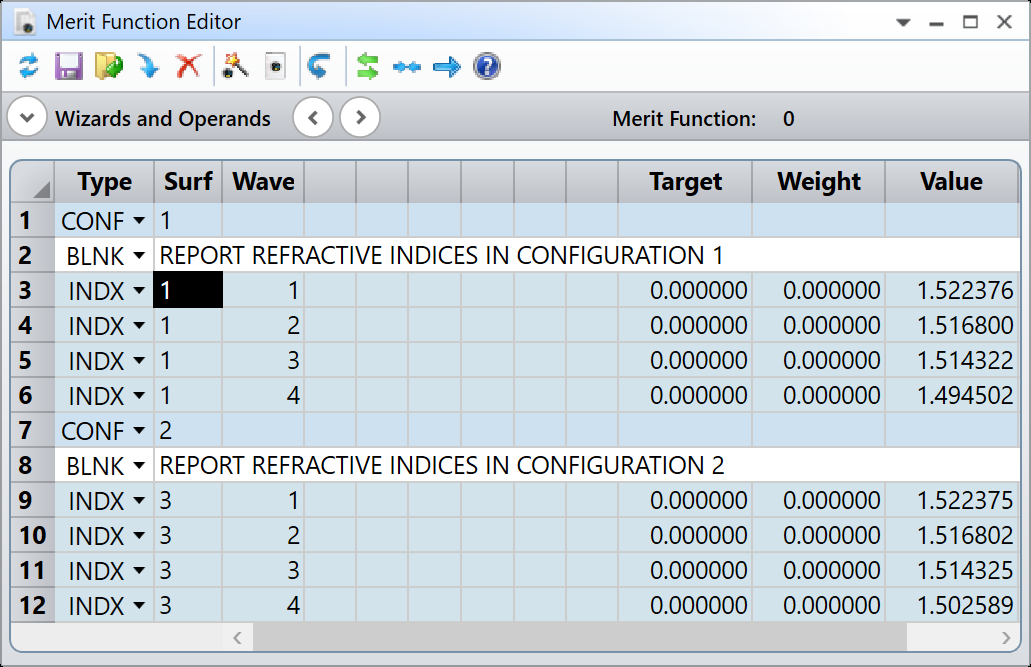
Task: Save the merit function with the floppy disk icon
Action: (x=68, y=67)
